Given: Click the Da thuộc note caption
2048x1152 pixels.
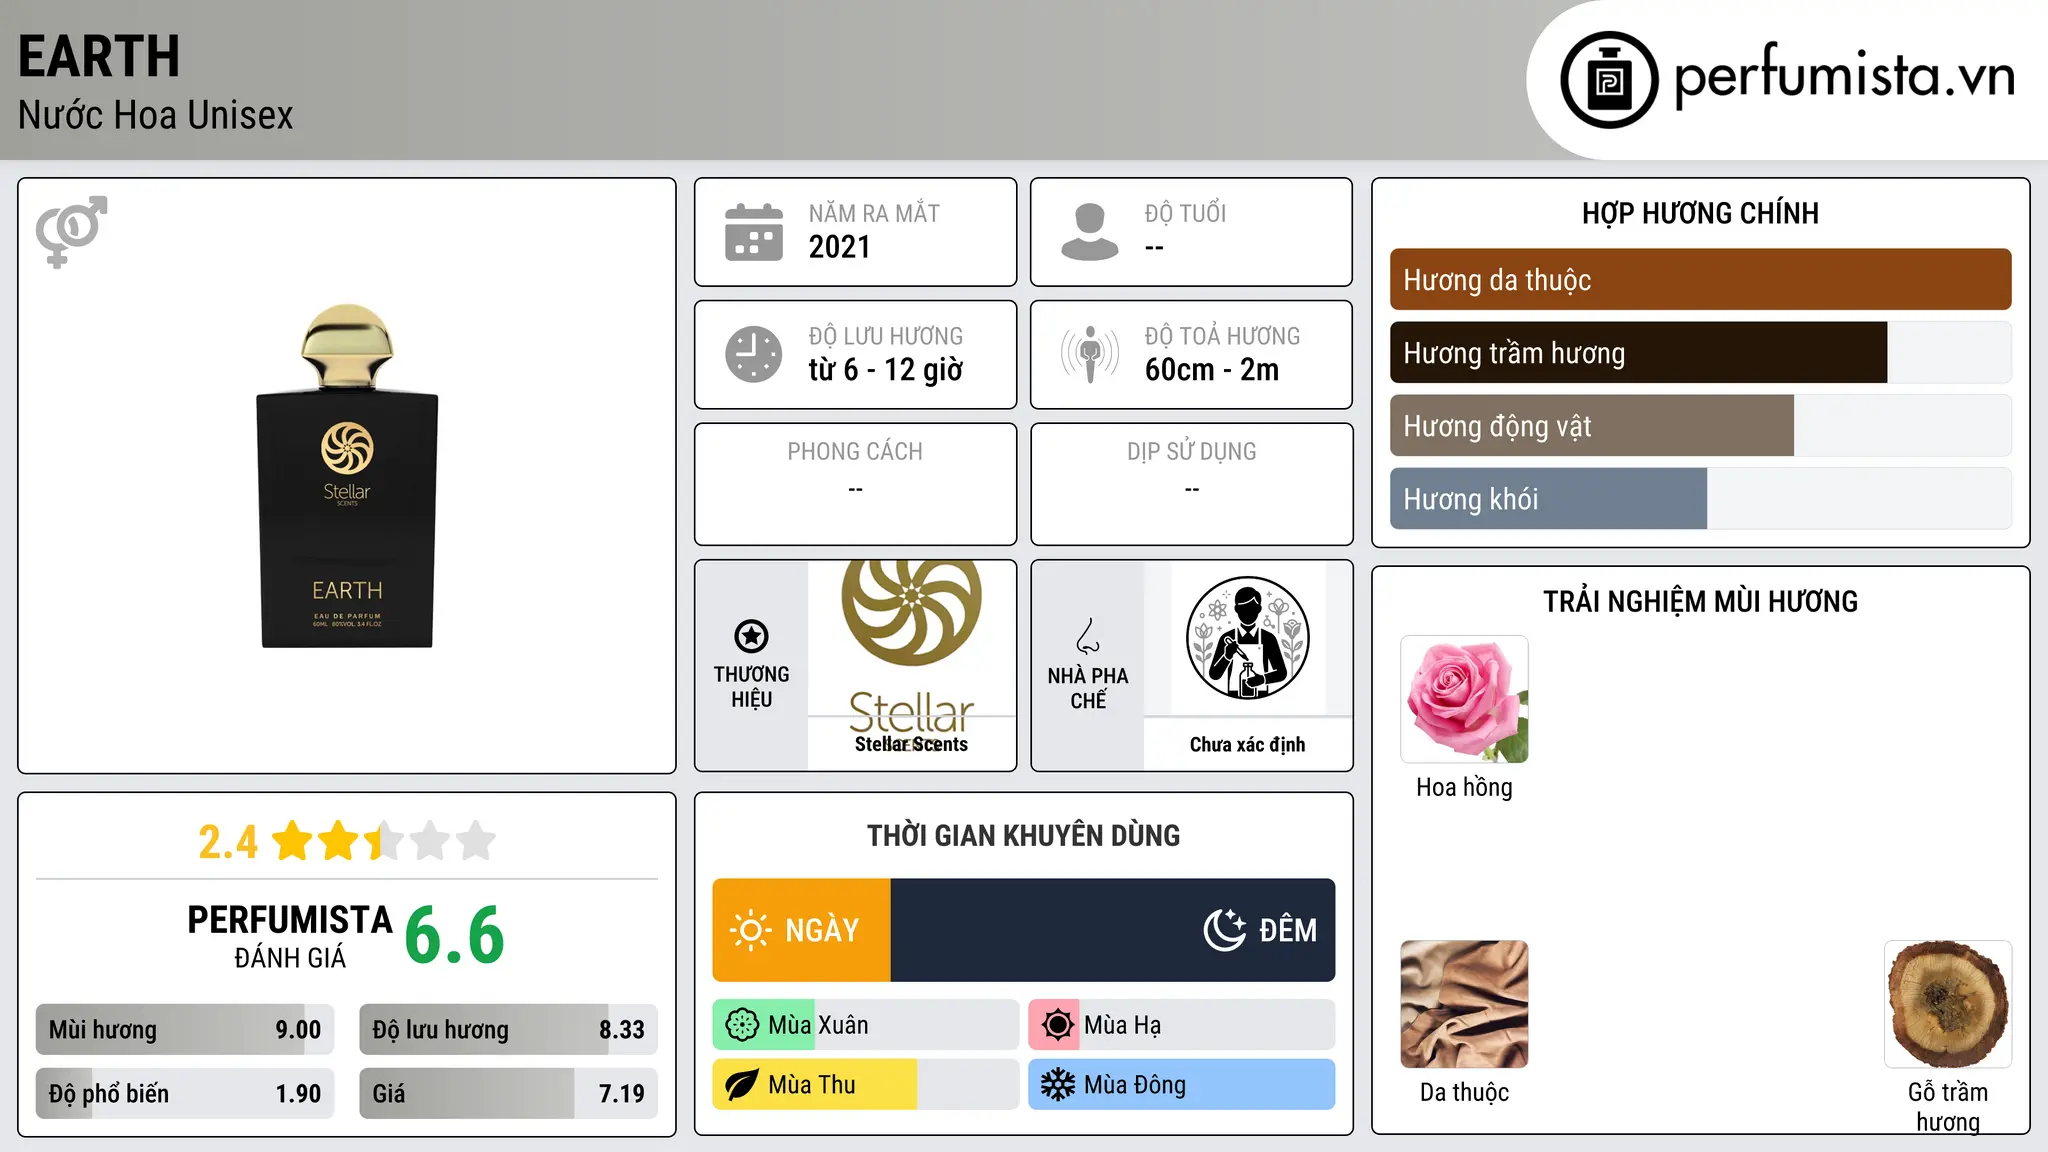Looking at the screenshot, I should click(x=1464, y=1092).
